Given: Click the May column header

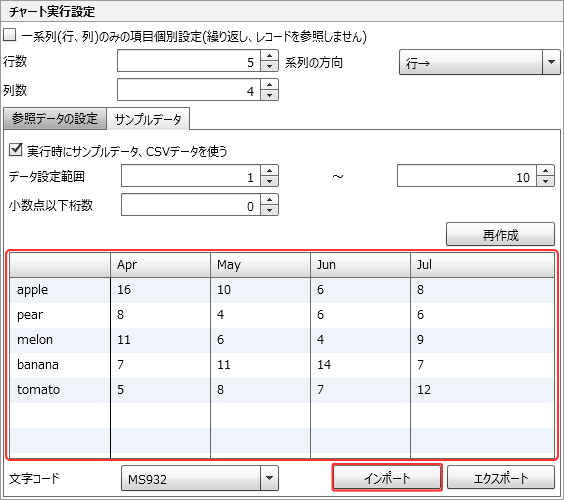Looking at the screenshot, I should click(260, 265).
